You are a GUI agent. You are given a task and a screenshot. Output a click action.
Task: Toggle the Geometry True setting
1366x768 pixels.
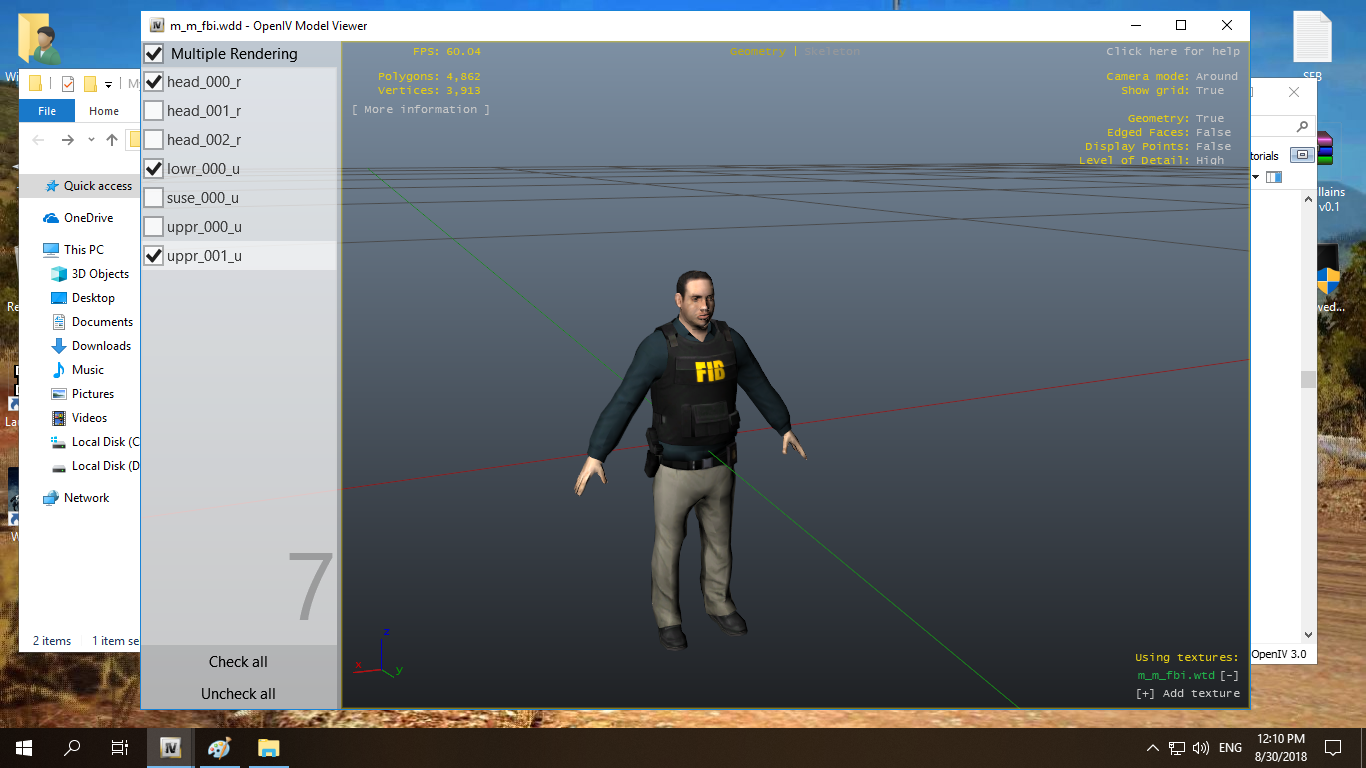(1210, 119)
